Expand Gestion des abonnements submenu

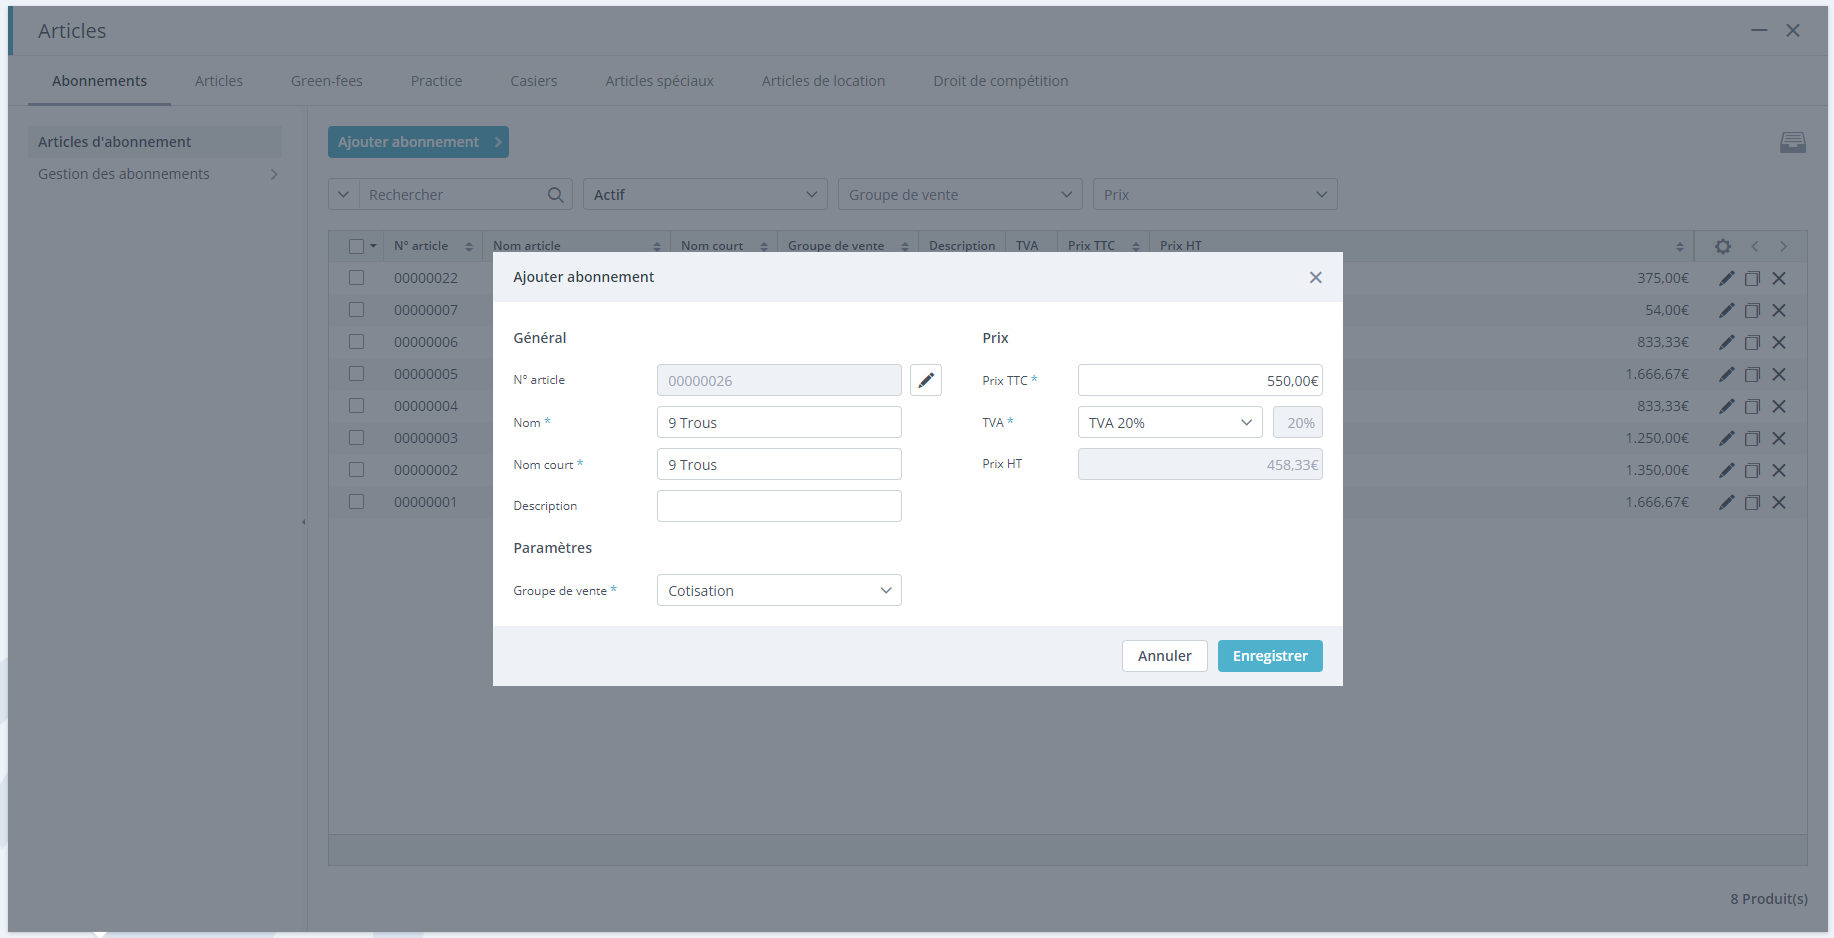point(274,174)
